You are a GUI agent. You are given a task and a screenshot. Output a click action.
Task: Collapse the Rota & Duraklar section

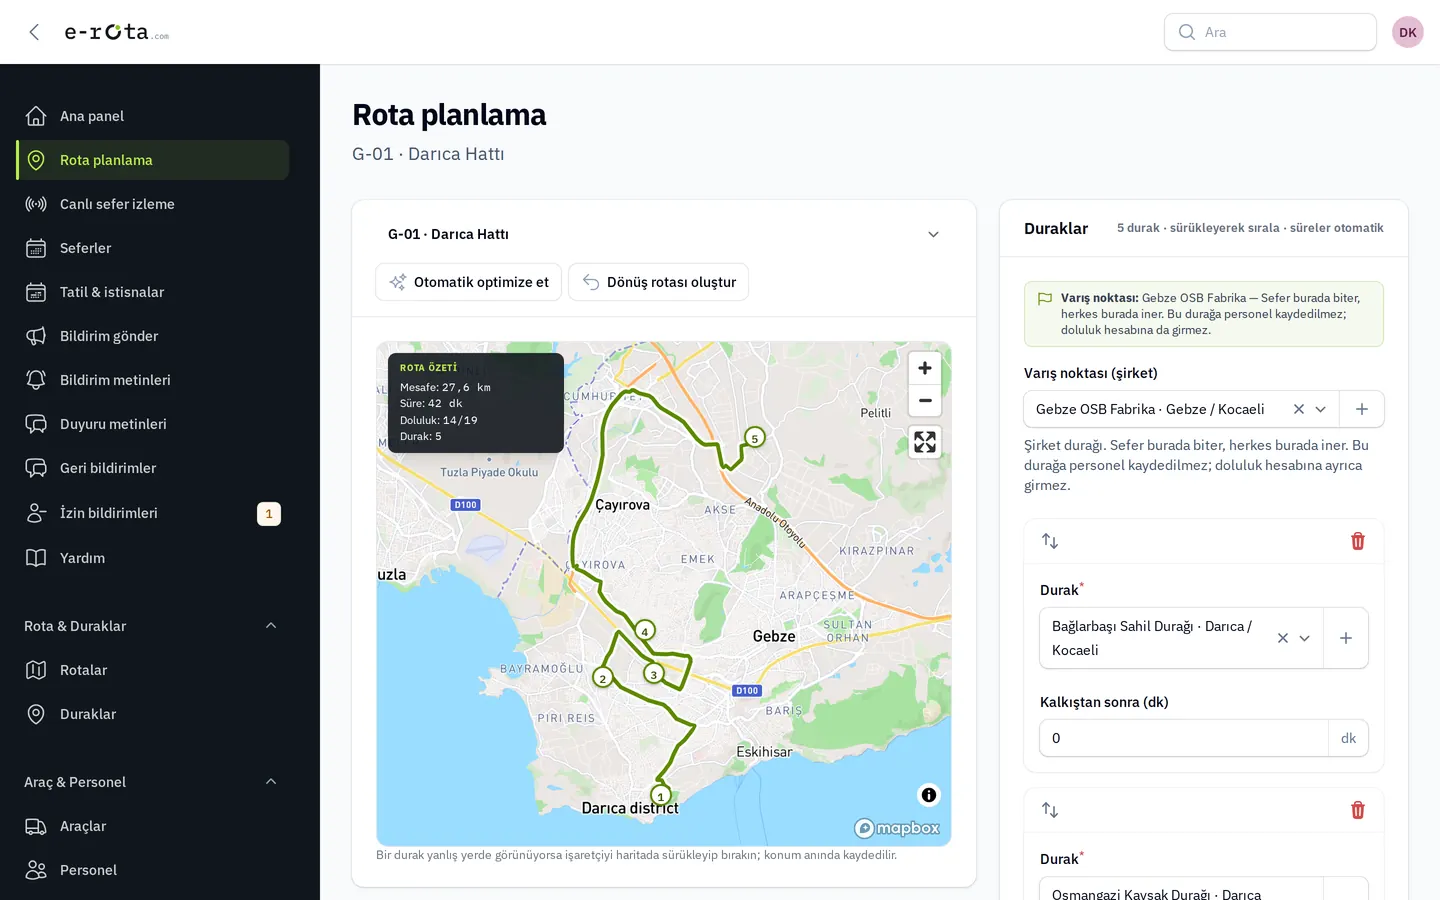(271, 626)
